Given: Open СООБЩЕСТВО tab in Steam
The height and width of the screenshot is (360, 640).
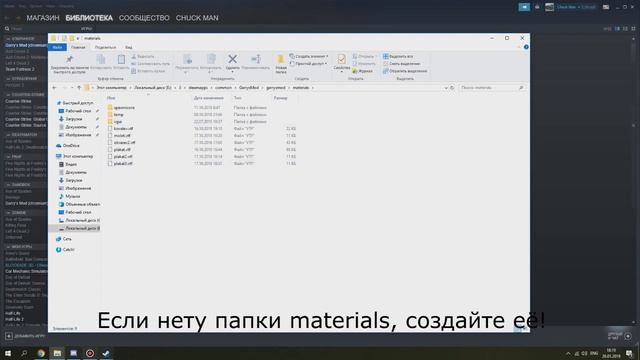Looking at the screenshot, I should (x=144, y=18).
